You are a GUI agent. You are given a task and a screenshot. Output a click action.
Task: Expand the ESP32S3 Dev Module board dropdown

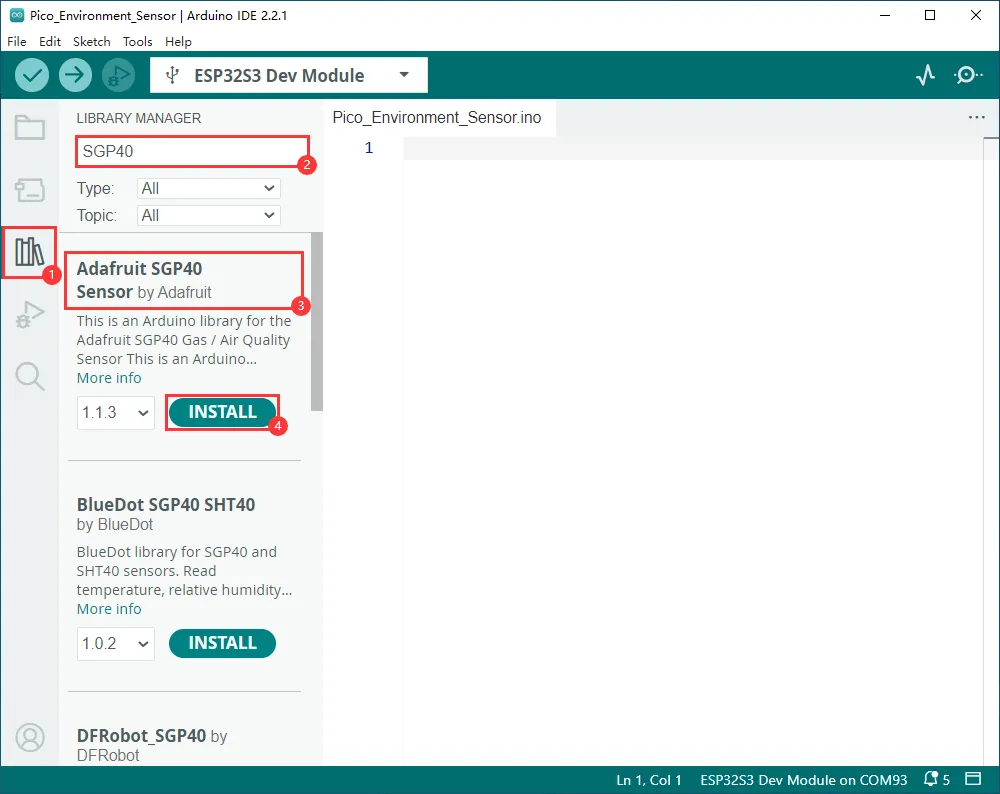(289, 75)
